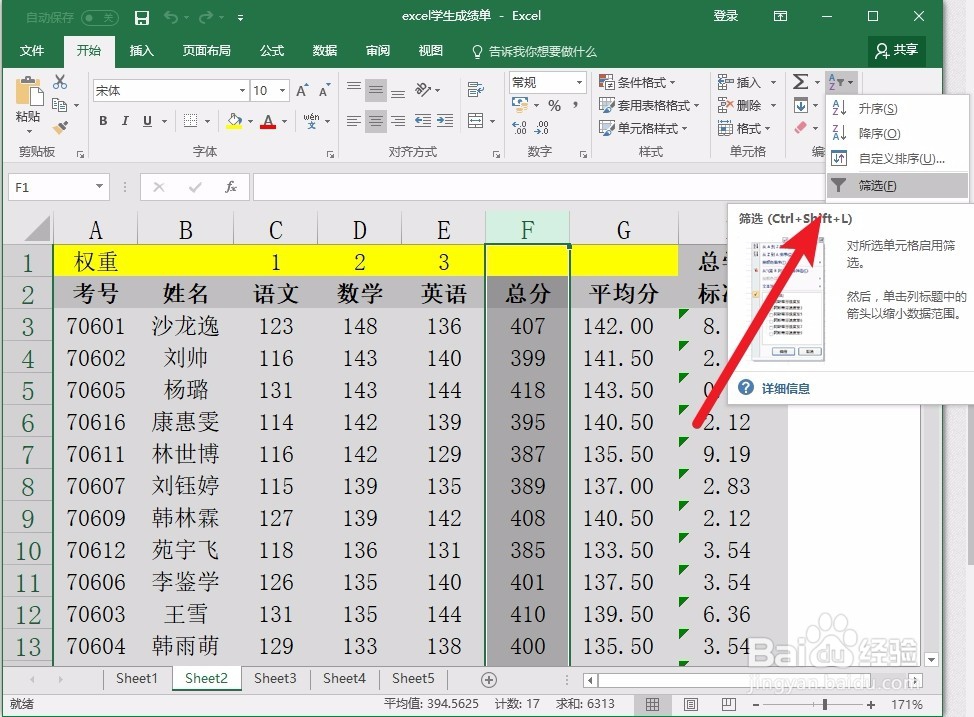974x717 pixels.
Task: Click the increase decimal icon
Action: [519, 128]
